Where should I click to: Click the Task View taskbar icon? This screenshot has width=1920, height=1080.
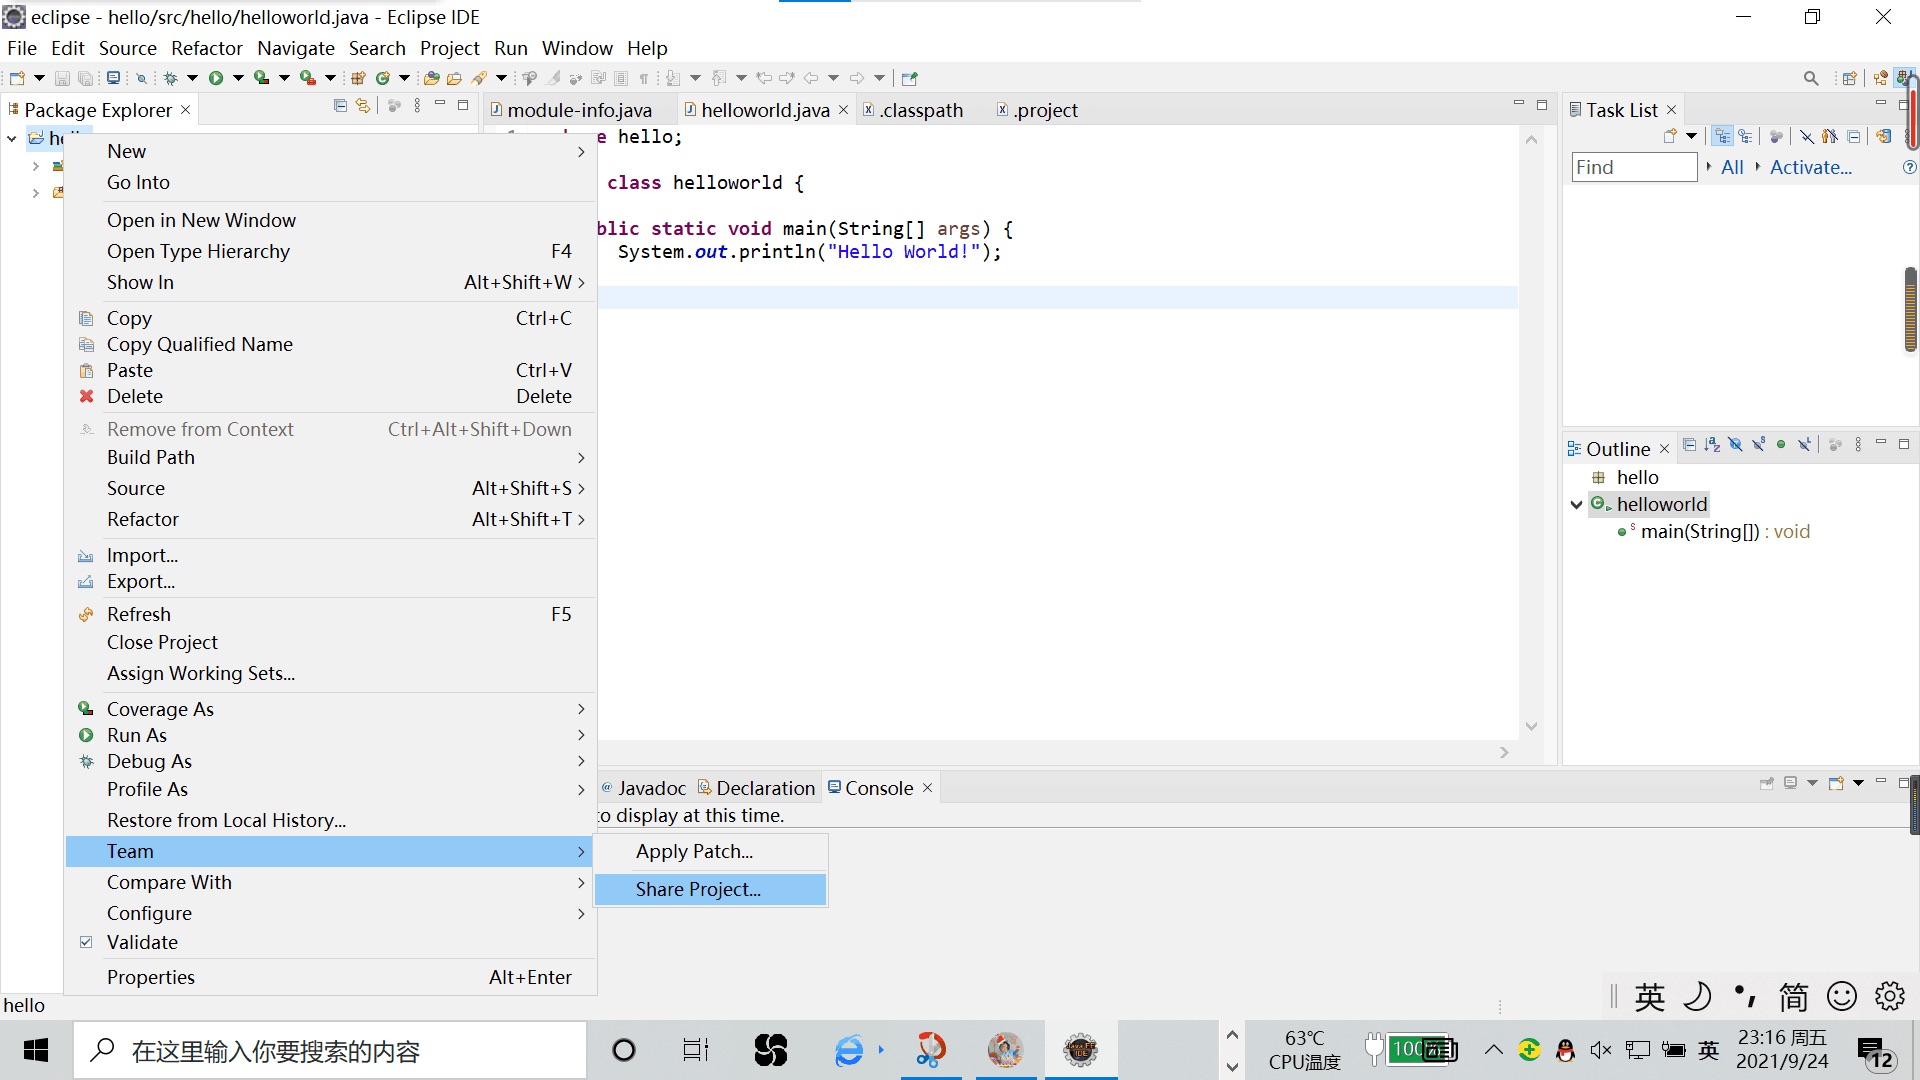pos(695,1050)
